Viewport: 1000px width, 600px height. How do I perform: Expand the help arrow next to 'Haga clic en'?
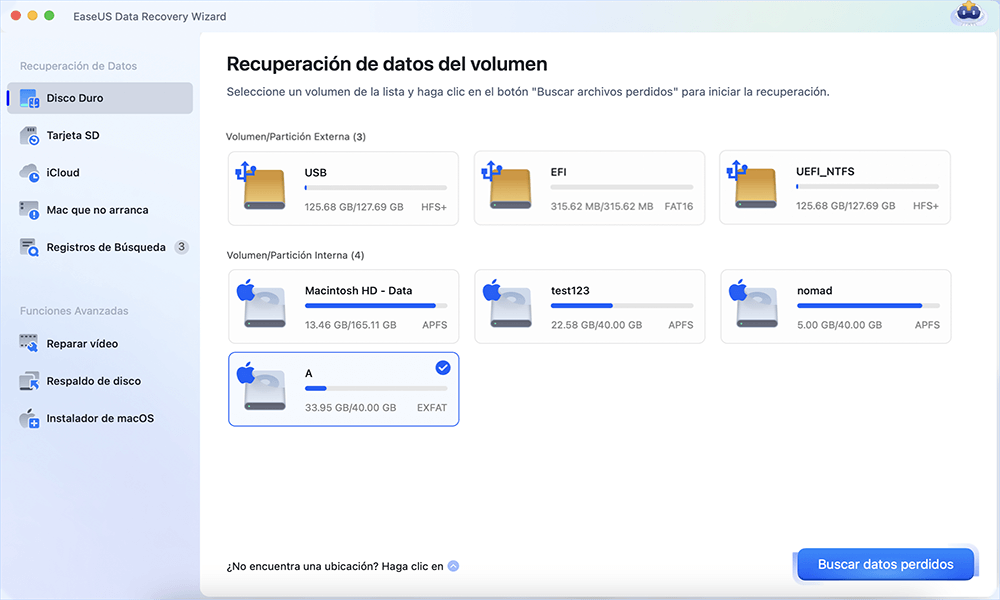[453, 566]
